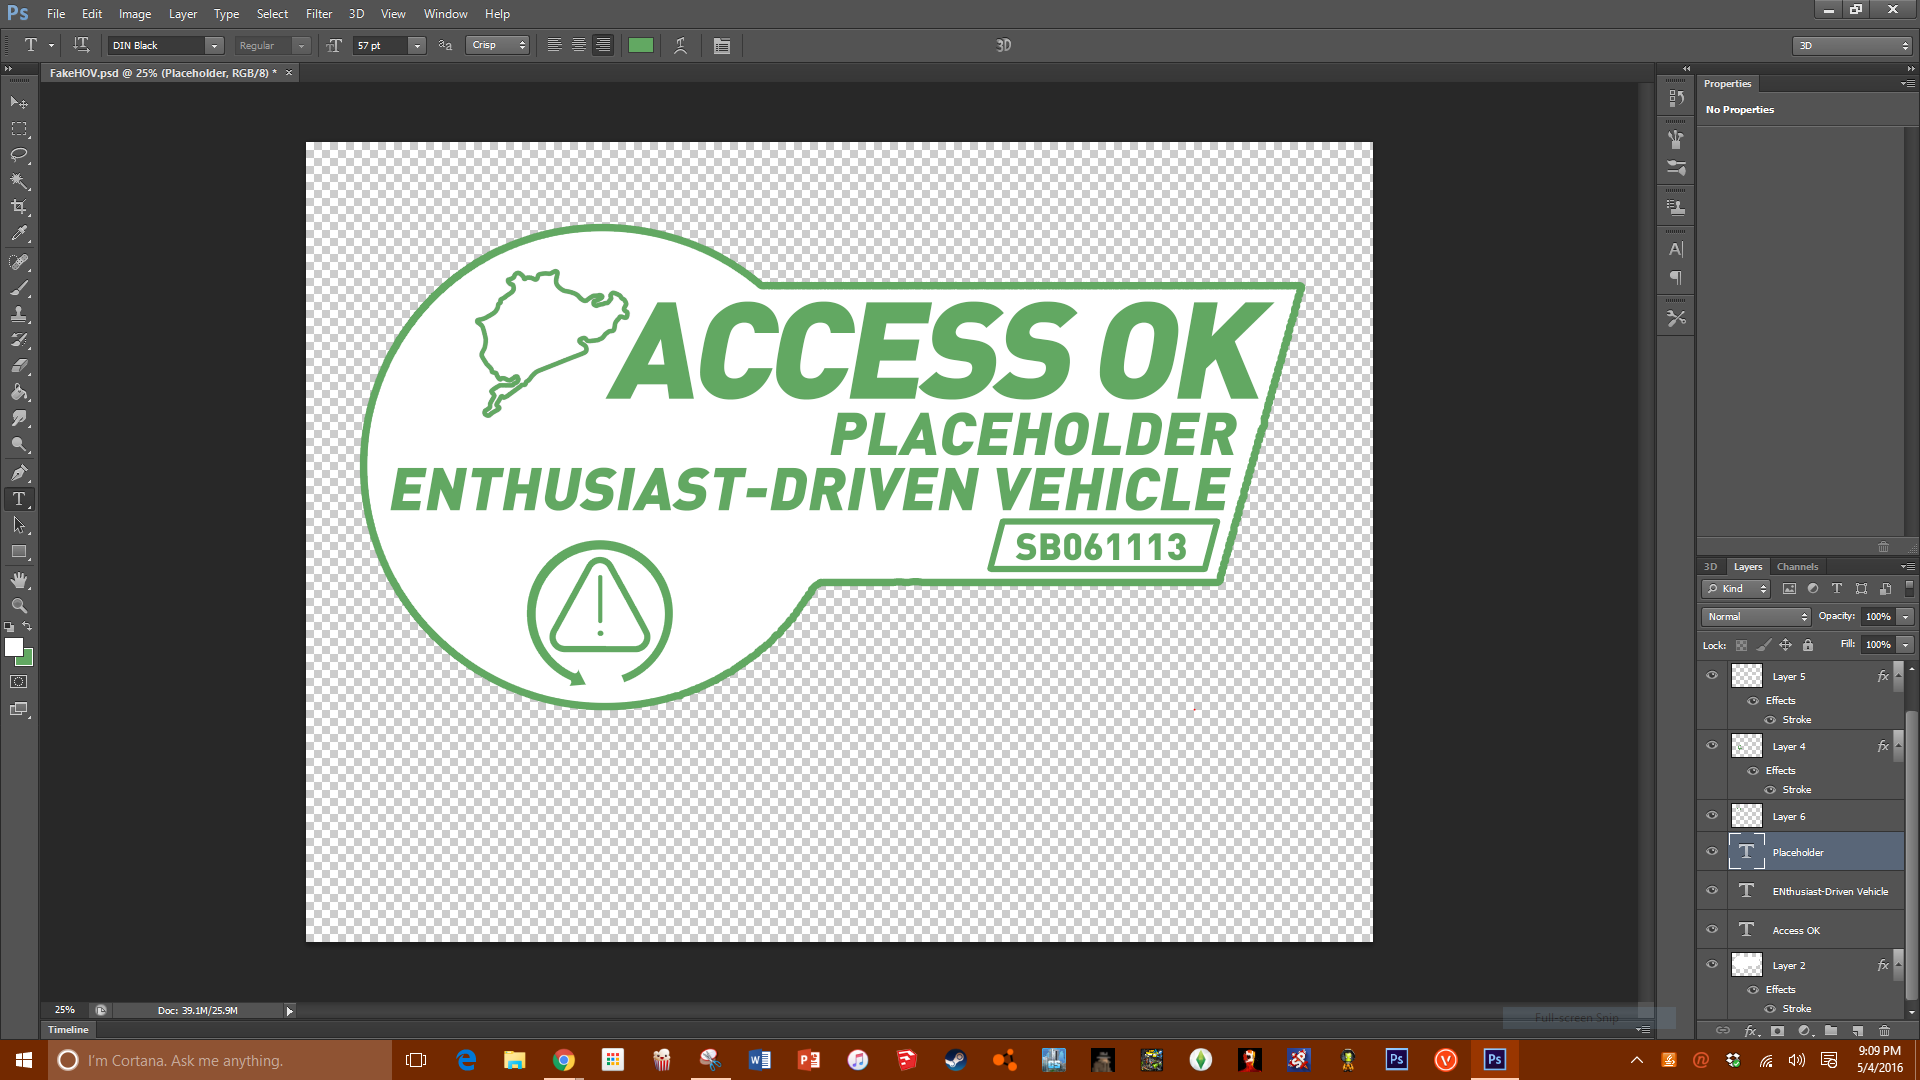Screen dimensions: 1920x1080
Task: Open the Layer menu
Action: (x=183, y=14)
